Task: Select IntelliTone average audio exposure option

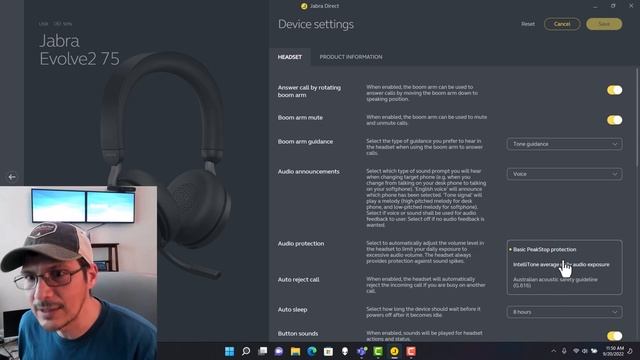Action: (564, 264)
